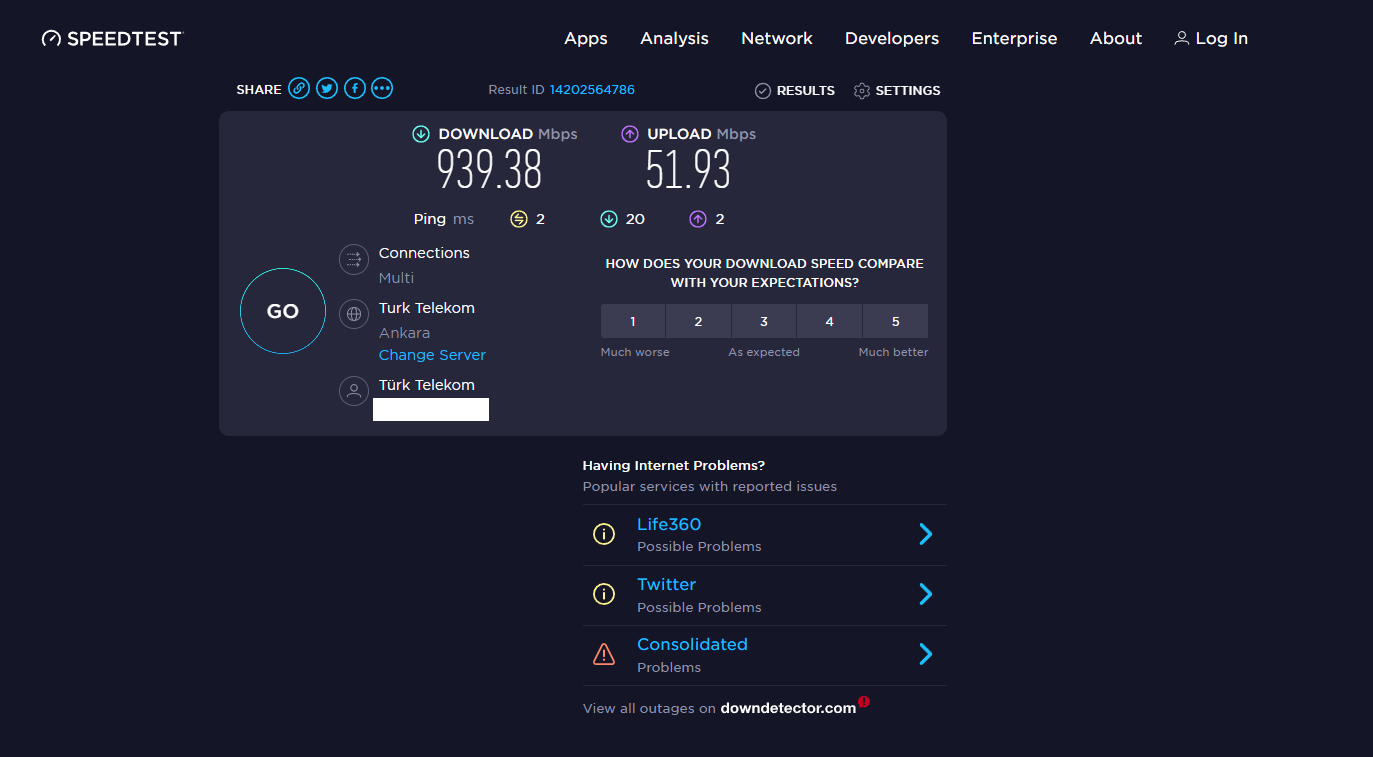
Task: Start a new test with GO
Action: pyautogui.click(x=283, y=311)
